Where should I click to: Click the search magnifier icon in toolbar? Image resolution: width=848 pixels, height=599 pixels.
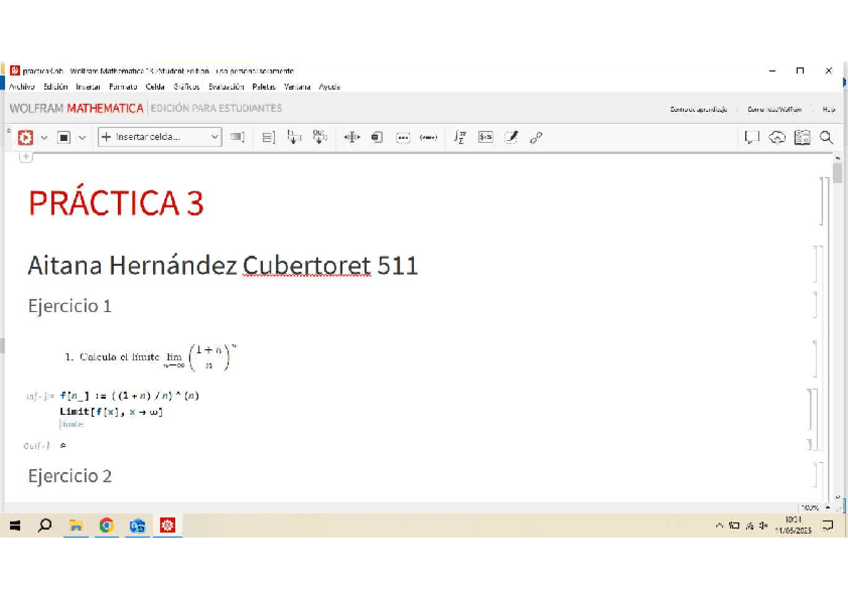[826, 137]
